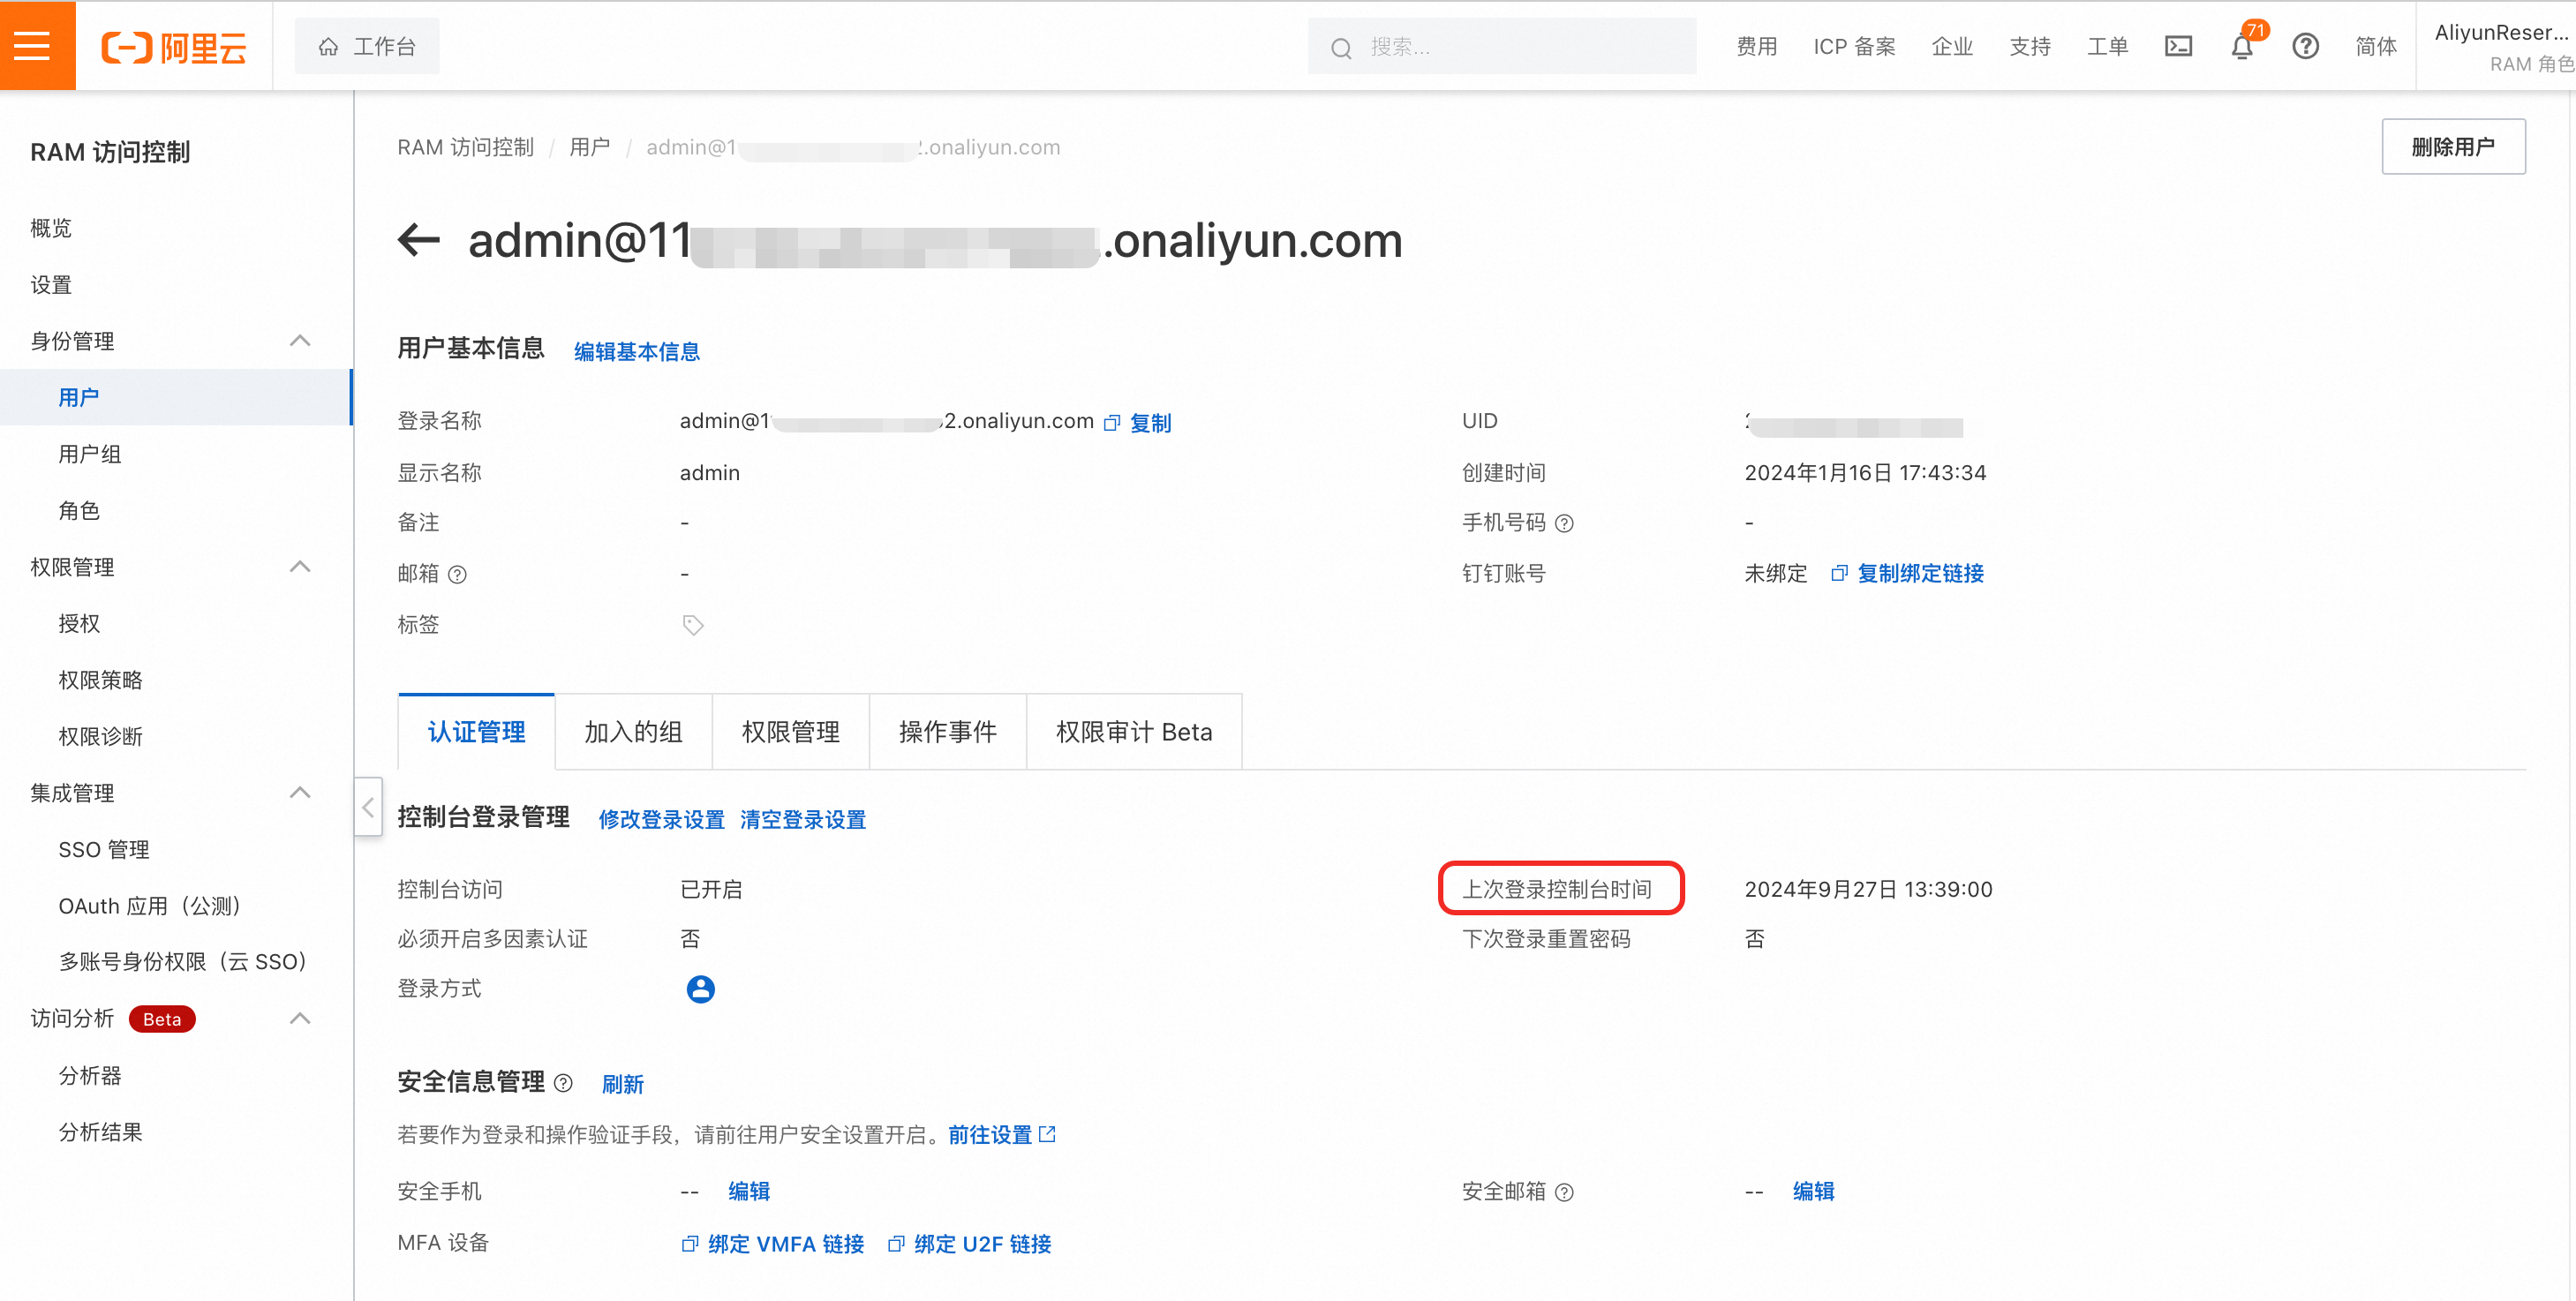Screen dimensions: 2576x1301
Task: Switch language with 简体
Action: (x=2375, y=46)
